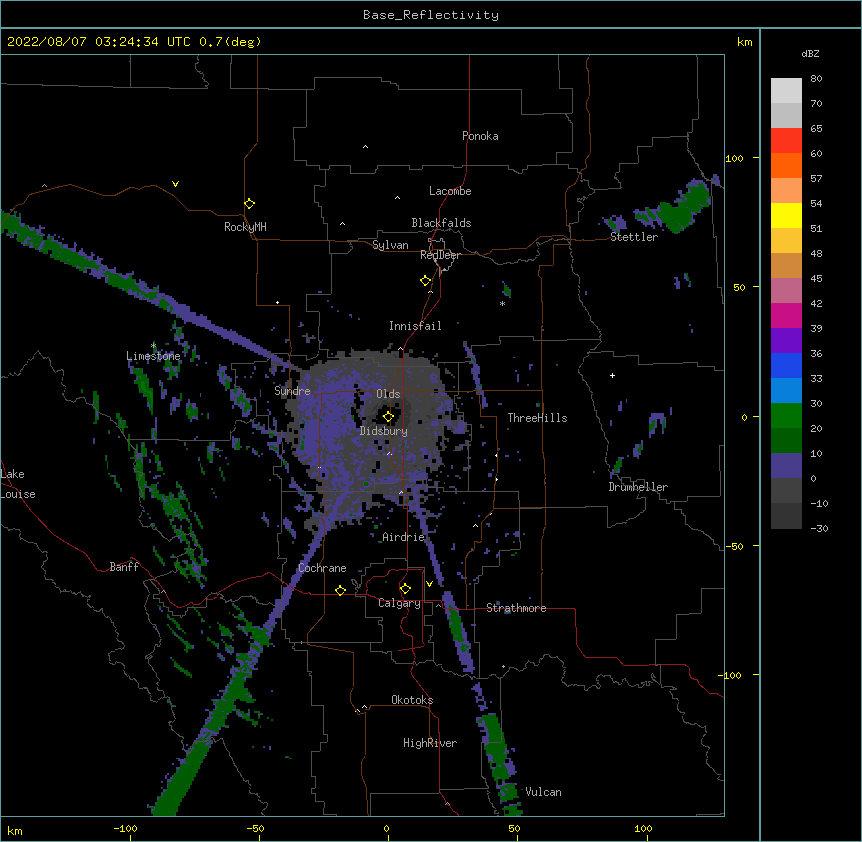
Task: Click the white caret marker west of Ponoka
Action: pyautogui.click(x=365, y=147)
